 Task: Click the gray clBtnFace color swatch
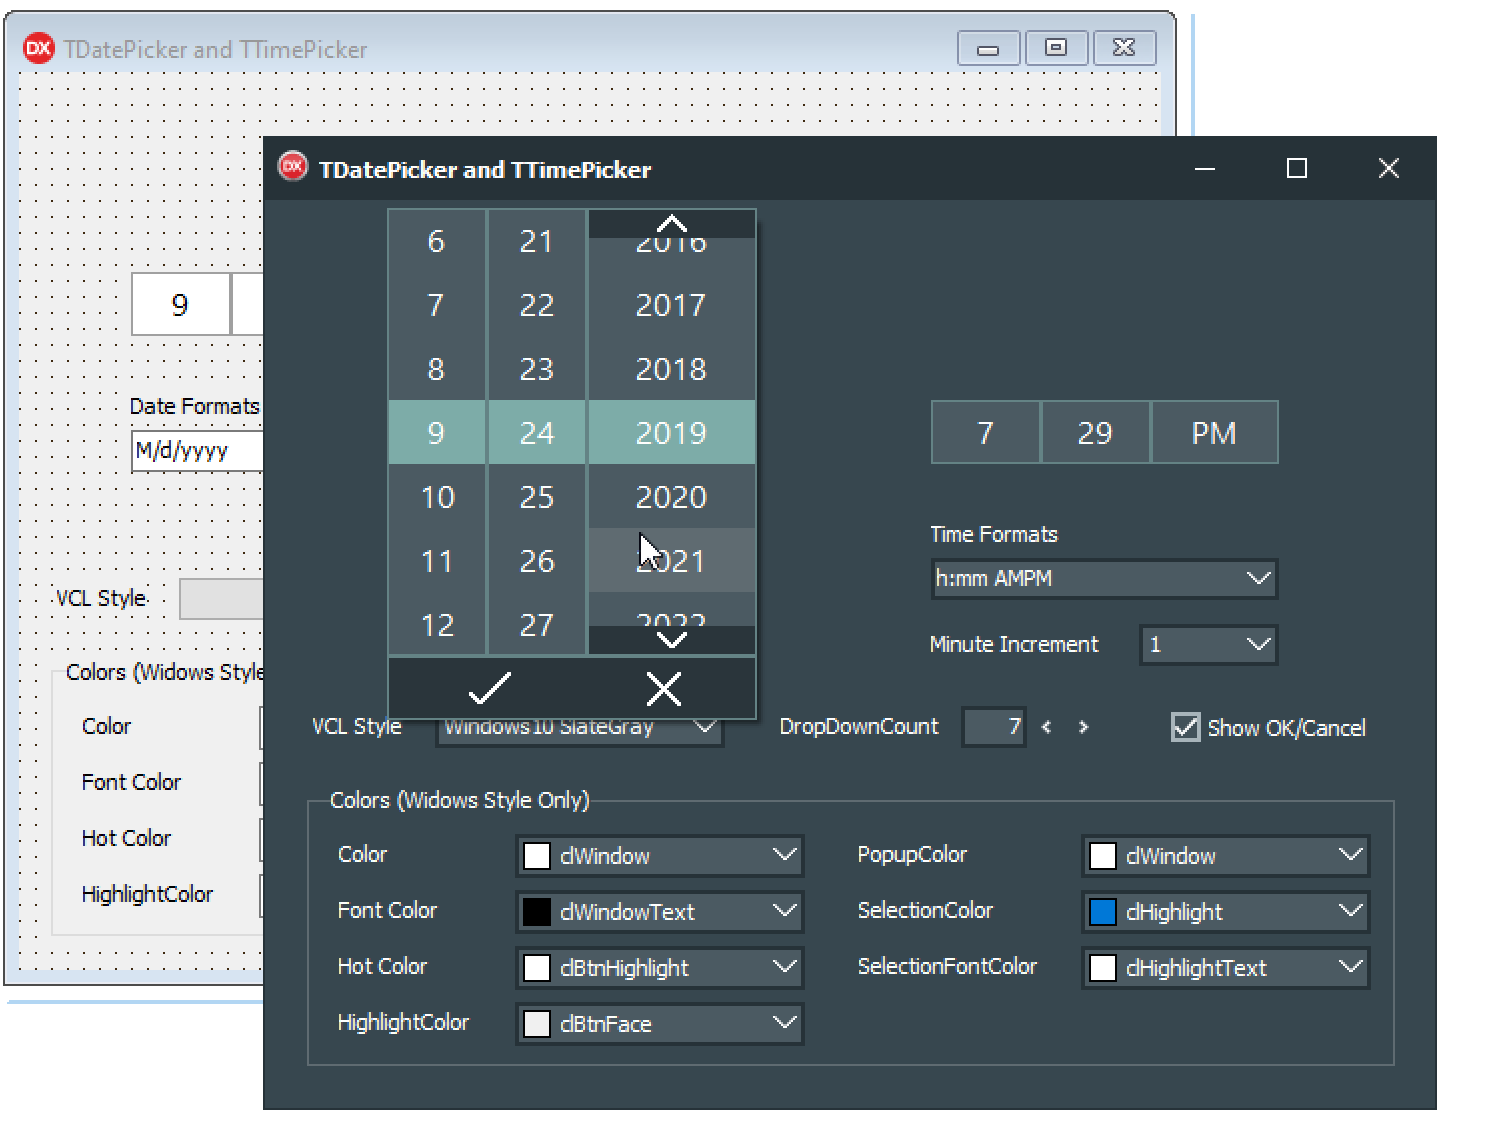point(537,1023)
